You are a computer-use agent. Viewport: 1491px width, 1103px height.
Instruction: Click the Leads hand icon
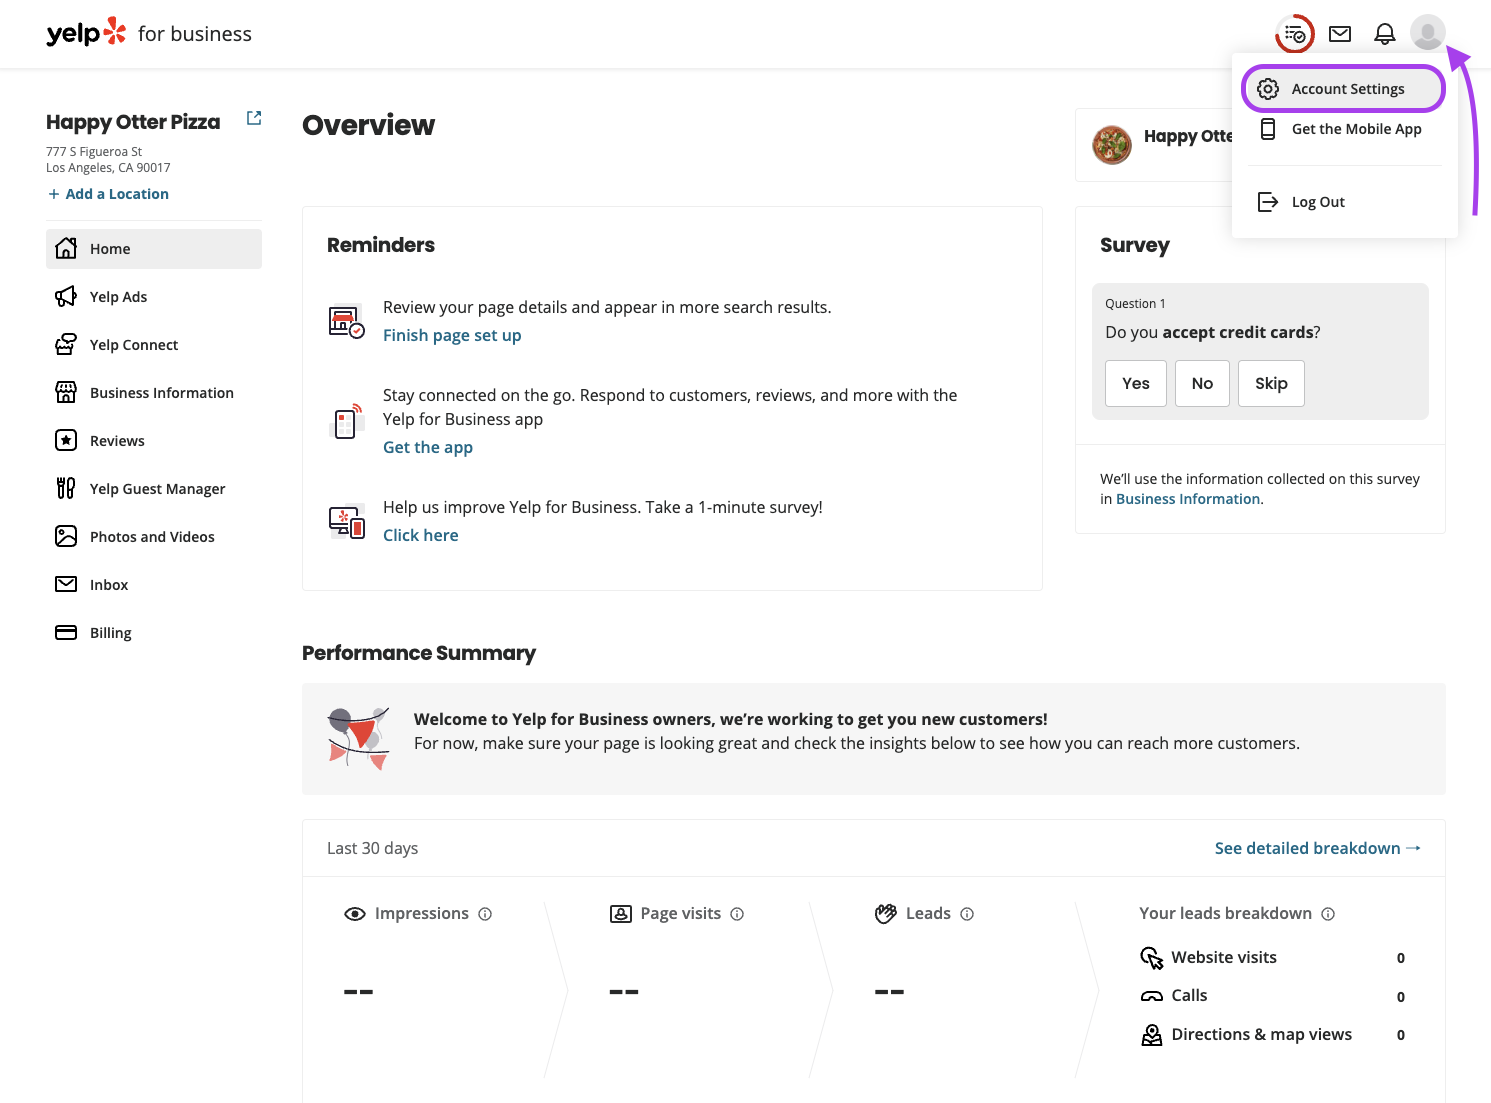pyautogui.click(x=886, y=914)
